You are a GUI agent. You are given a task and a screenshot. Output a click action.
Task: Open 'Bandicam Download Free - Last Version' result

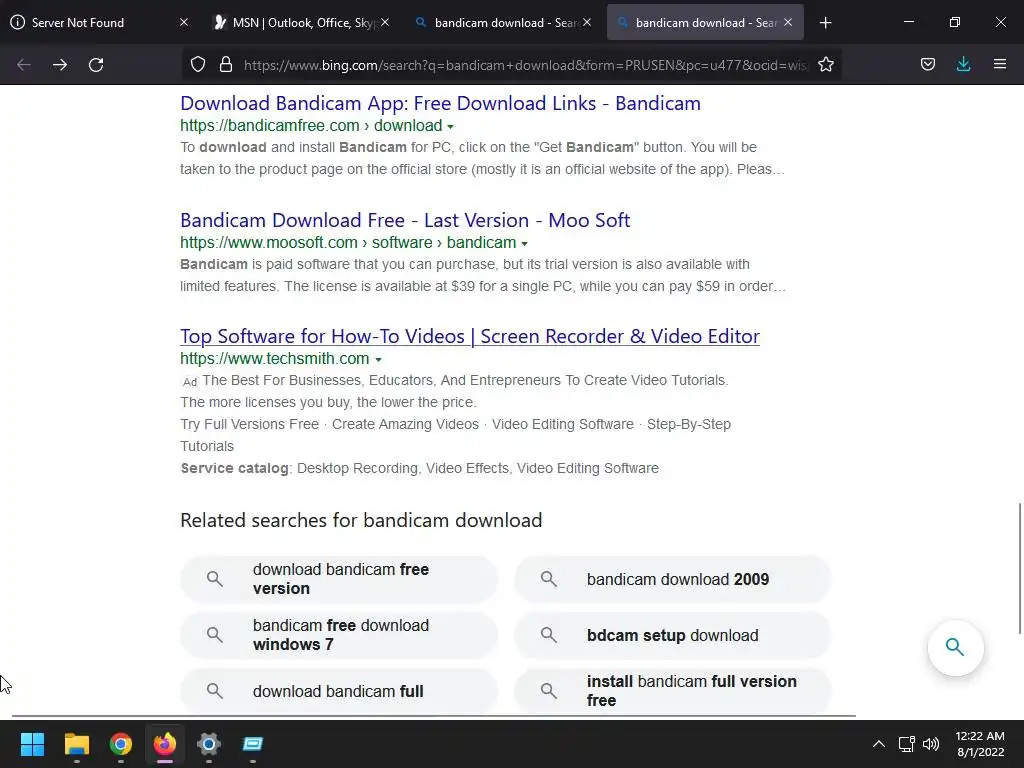405,220
